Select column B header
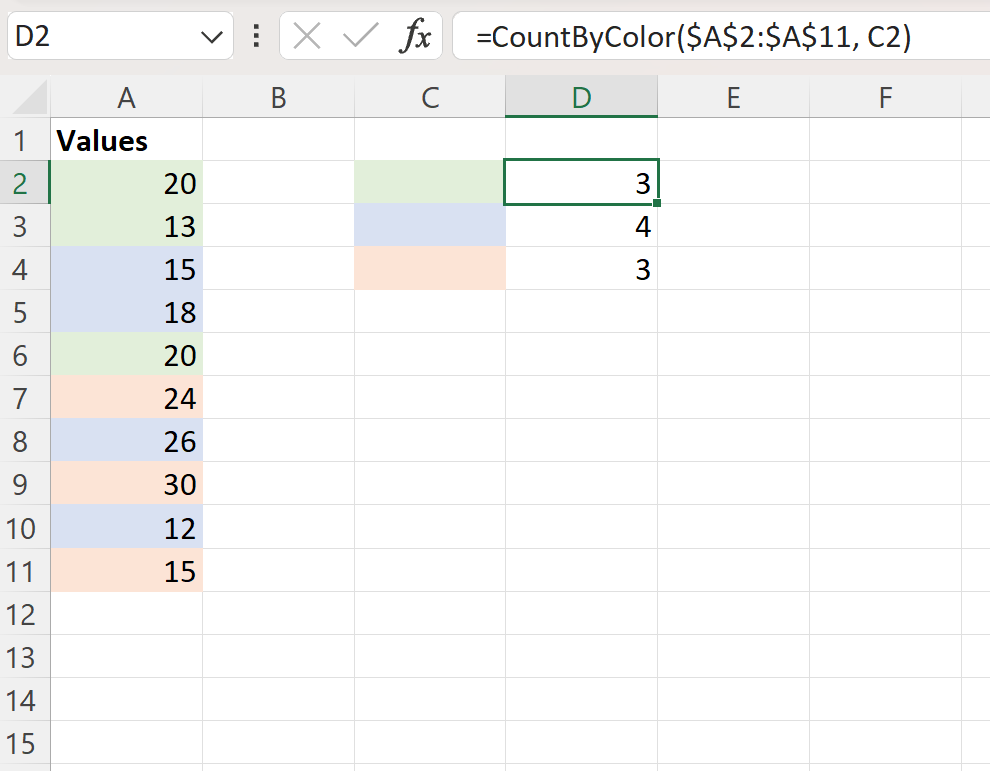The image size is (990, 771). click(x=278, y=97)
